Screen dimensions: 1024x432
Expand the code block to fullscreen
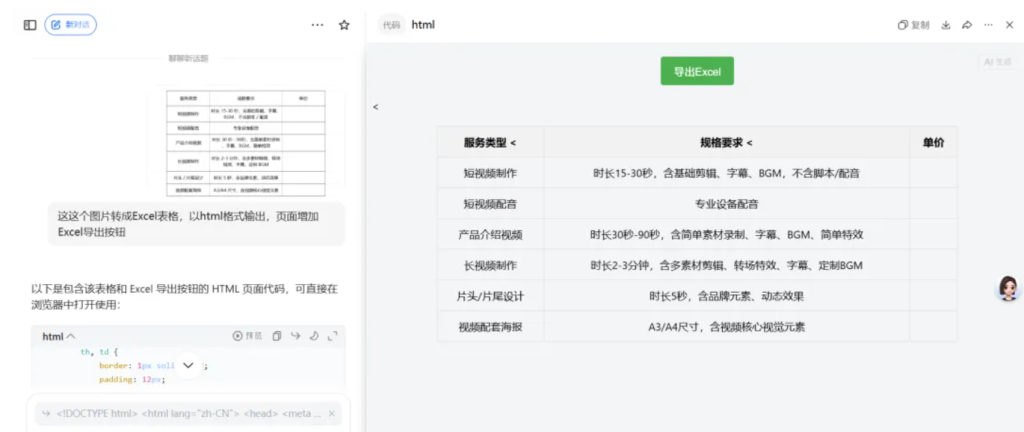pos(332,337)
